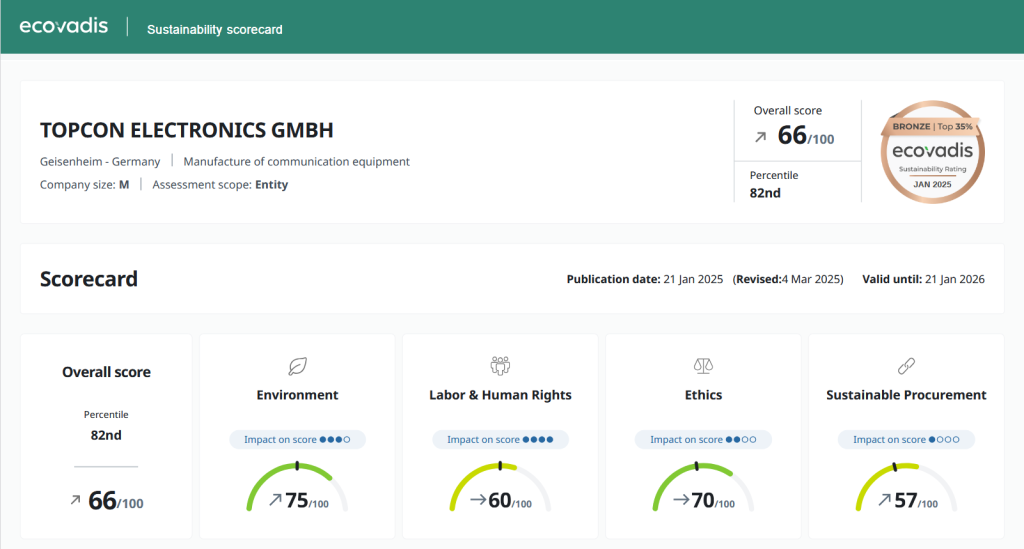Image resolution: width=1024 pixels, height=549 pixels.
Task: Click the Ethics card heading
Action: 703,395
